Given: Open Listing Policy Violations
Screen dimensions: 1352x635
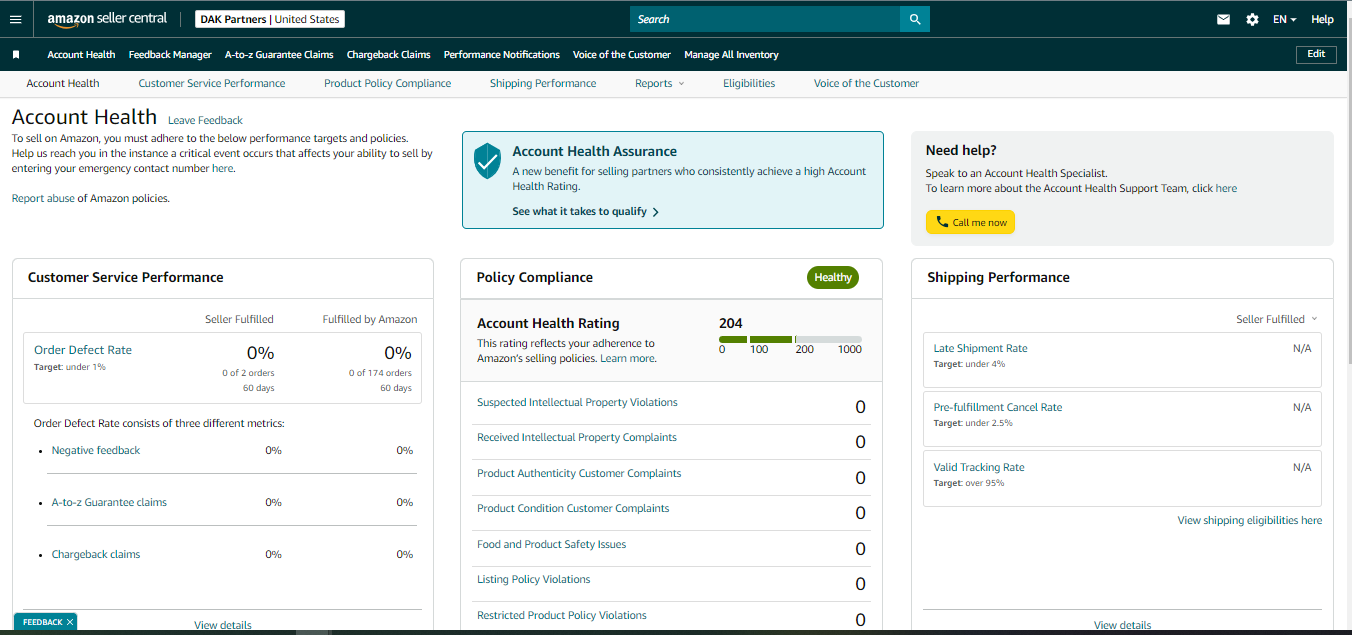Looking at the screenshot, I should click(x=534, y=580).
